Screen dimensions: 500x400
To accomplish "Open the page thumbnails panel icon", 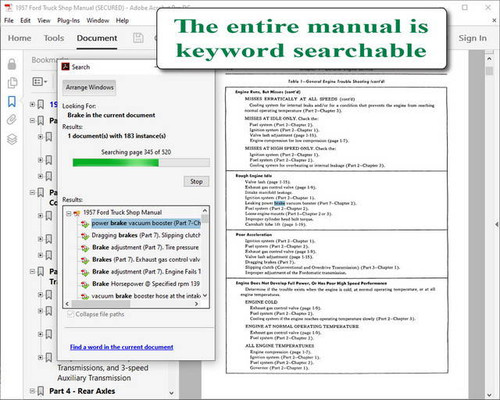I will pyautogui.click(x=12, y=83).
